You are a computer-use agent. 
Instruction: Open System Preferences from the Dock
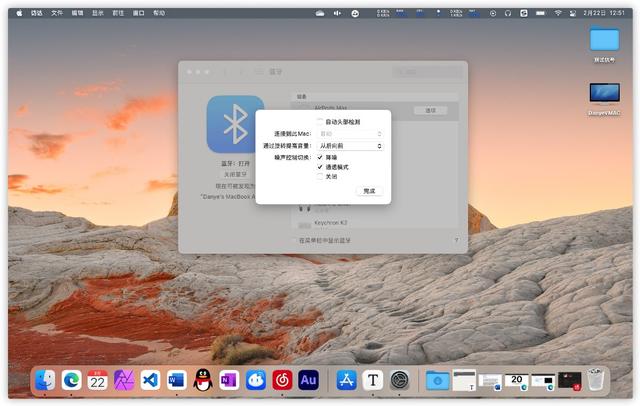tap(400, 380)
